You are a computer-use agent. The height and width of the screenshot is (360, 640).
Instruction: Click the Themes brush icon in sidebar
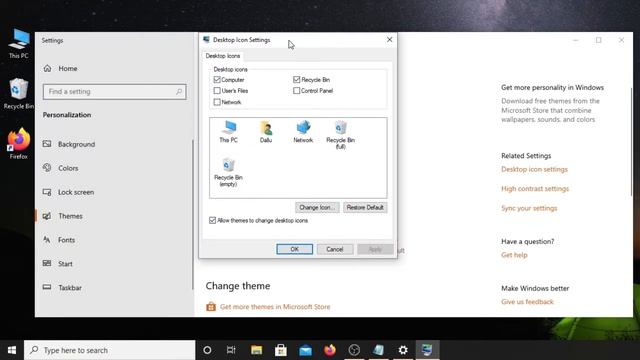click(x=47, y=216)
